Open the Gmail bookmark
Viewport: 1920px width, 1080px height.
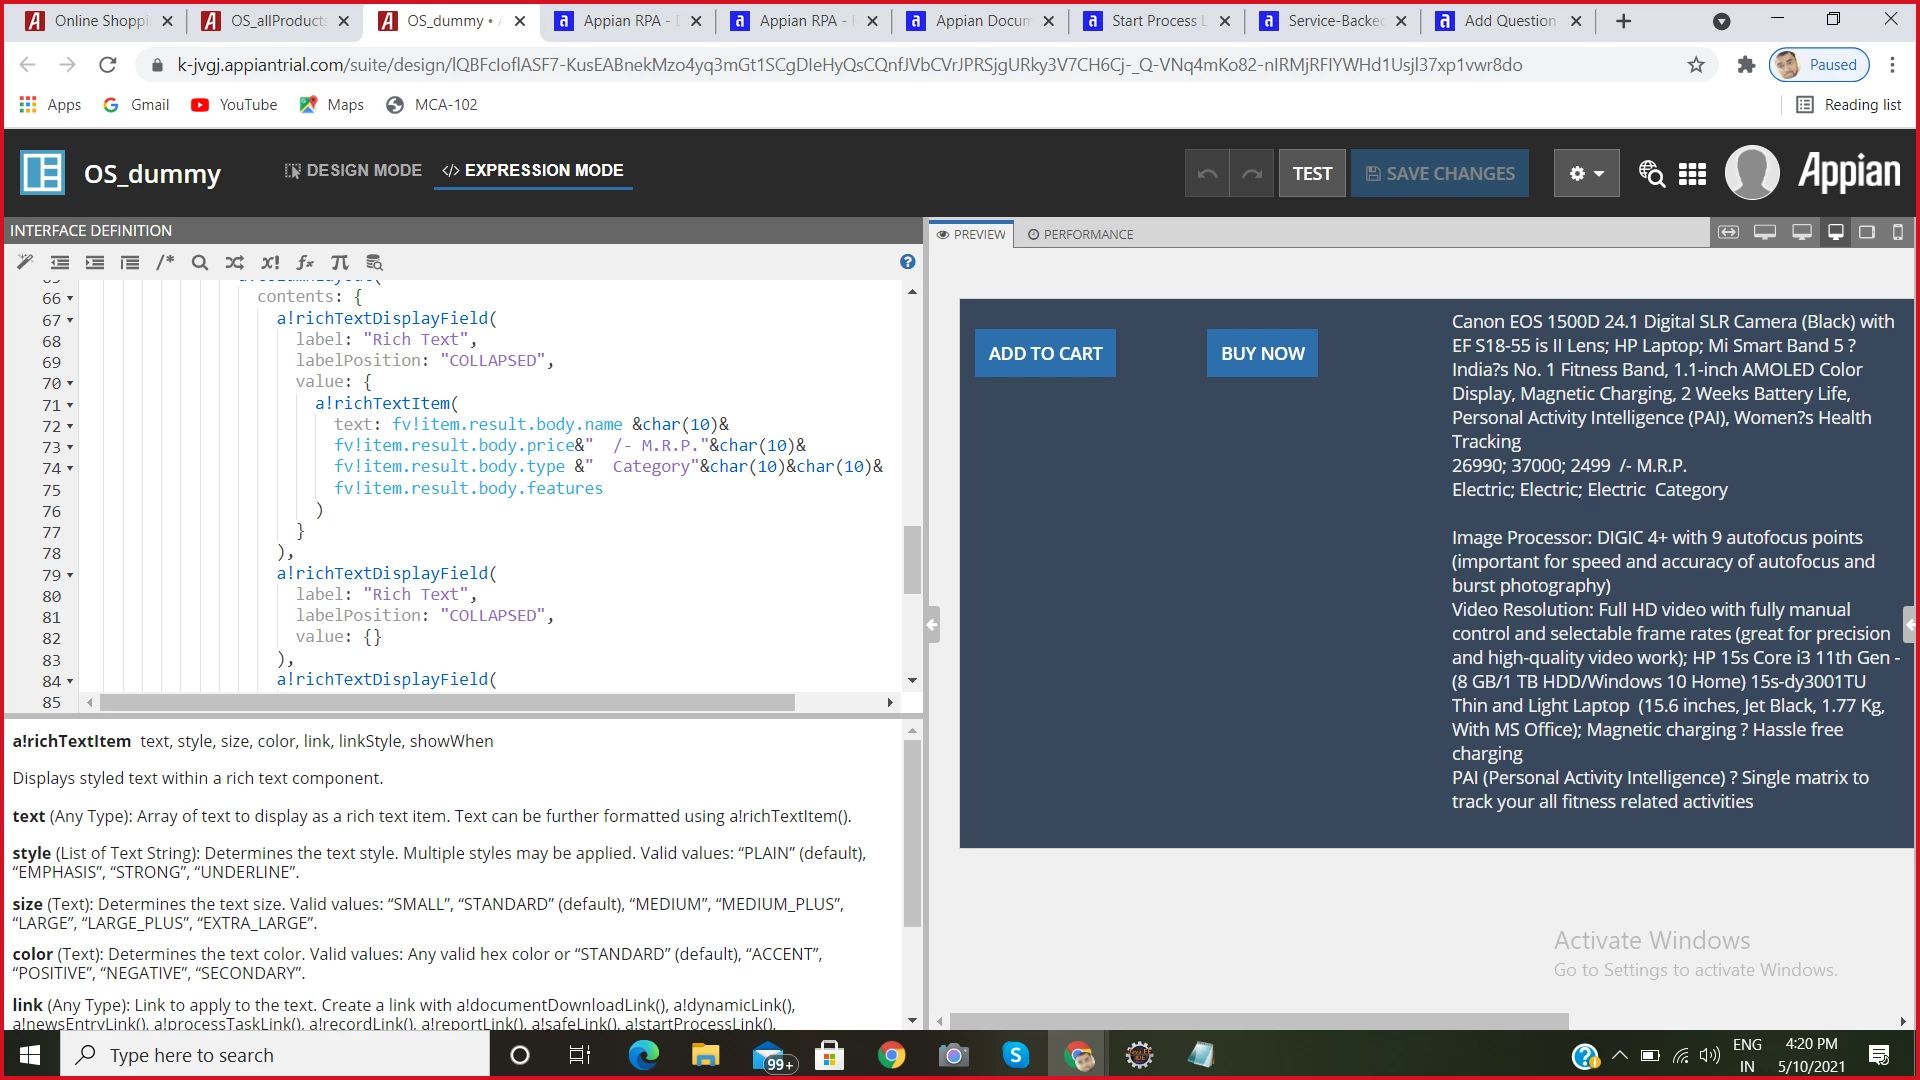(136, 105)
